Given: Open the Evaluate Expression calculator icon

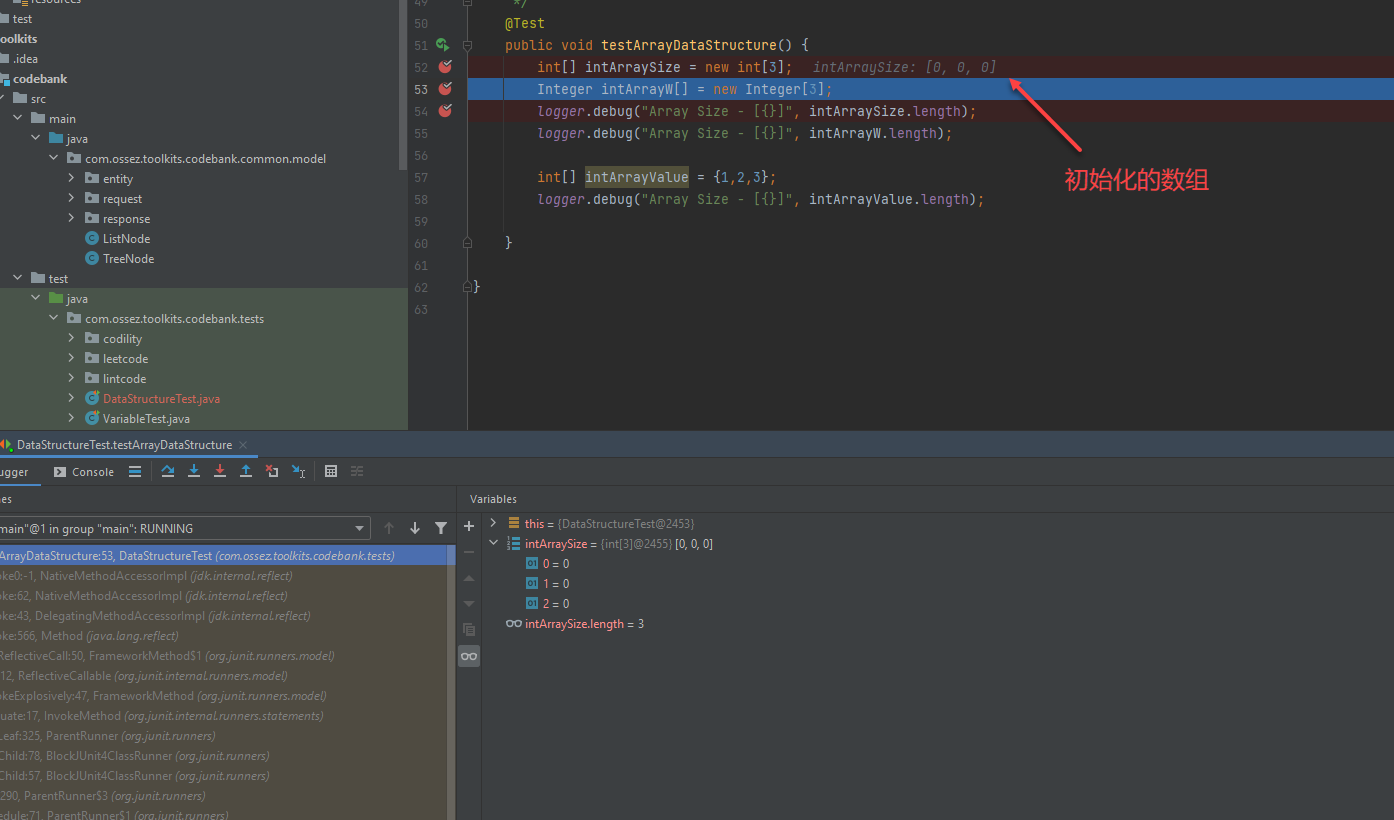Looking at the screenshot, I should tap(331, 471).
